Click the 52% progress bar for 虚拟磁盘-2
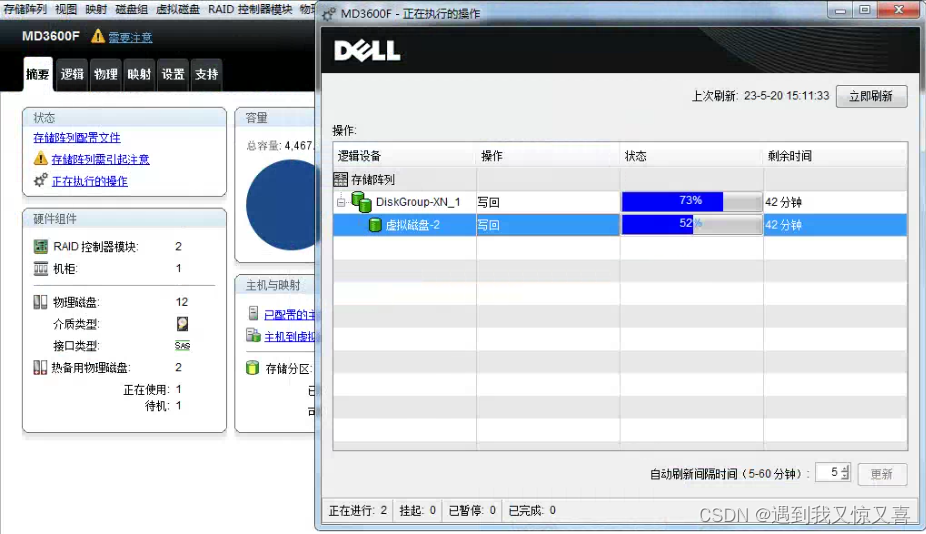This screenshot has width=926, height=534. click(692, 224)
